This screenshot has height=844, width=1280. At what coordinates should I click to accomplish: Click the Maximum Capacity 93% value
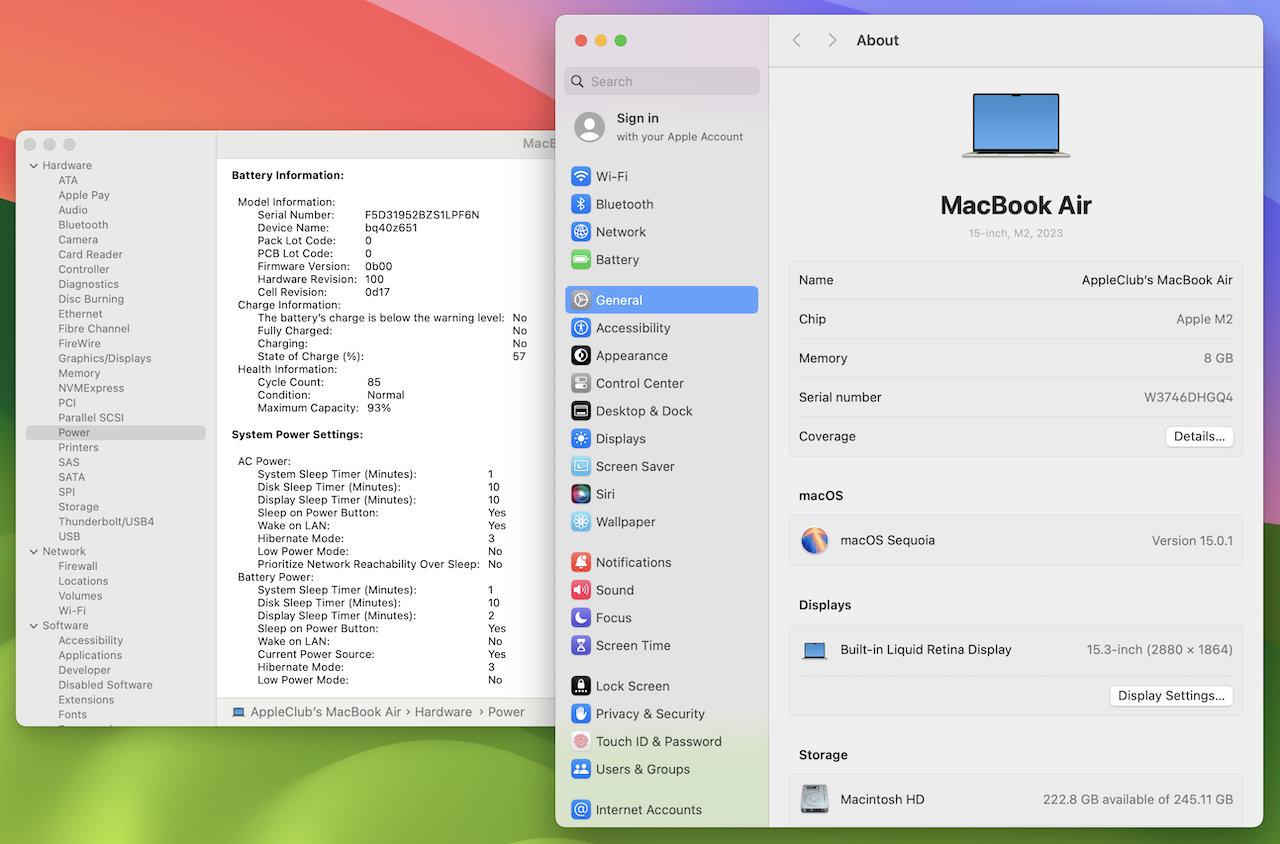point(379,408)
